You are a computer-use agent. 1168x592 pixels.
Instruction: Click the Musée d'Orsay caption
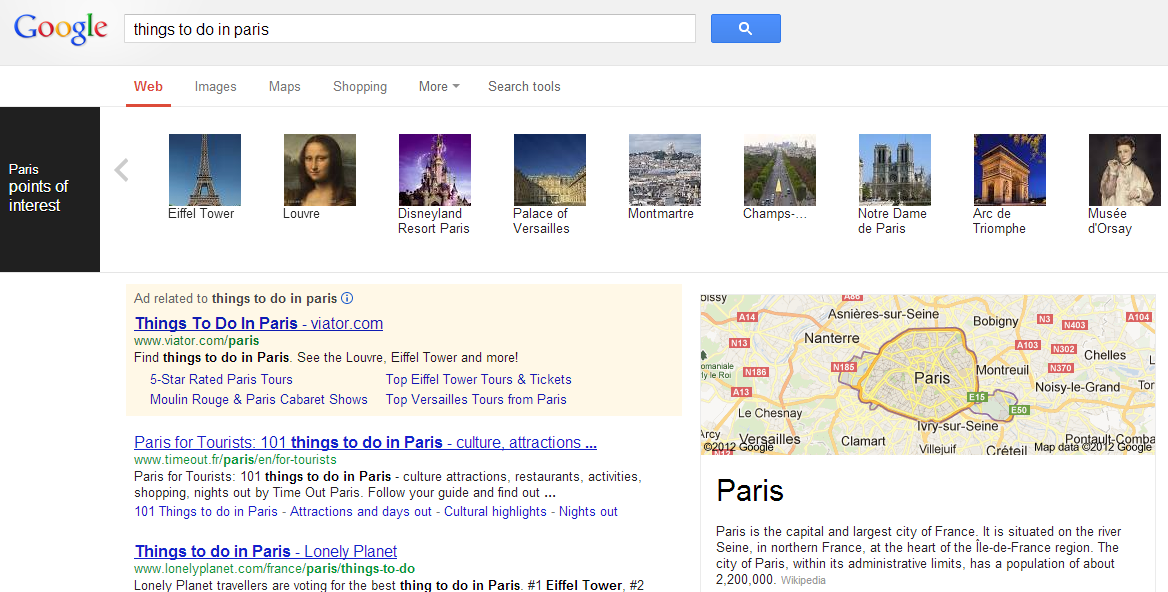point(1110,221)
